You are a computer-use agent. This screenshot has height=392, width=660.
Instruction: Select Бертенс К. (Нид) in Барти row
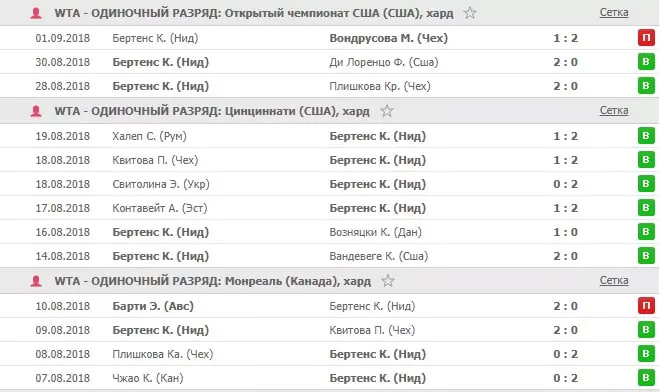(372, 307)
